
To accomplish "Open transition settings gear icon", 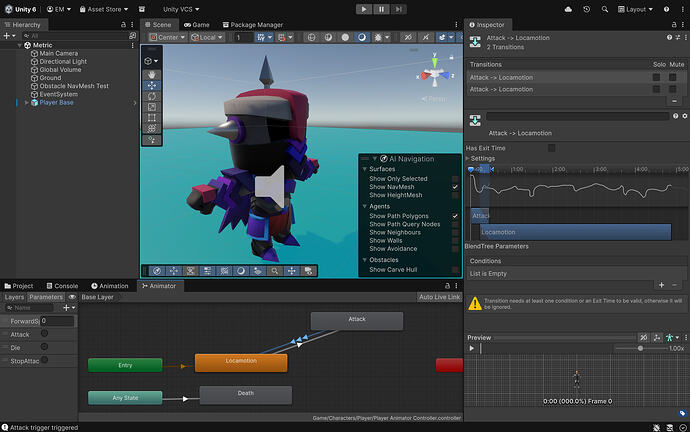I will (x=685, y=116).
